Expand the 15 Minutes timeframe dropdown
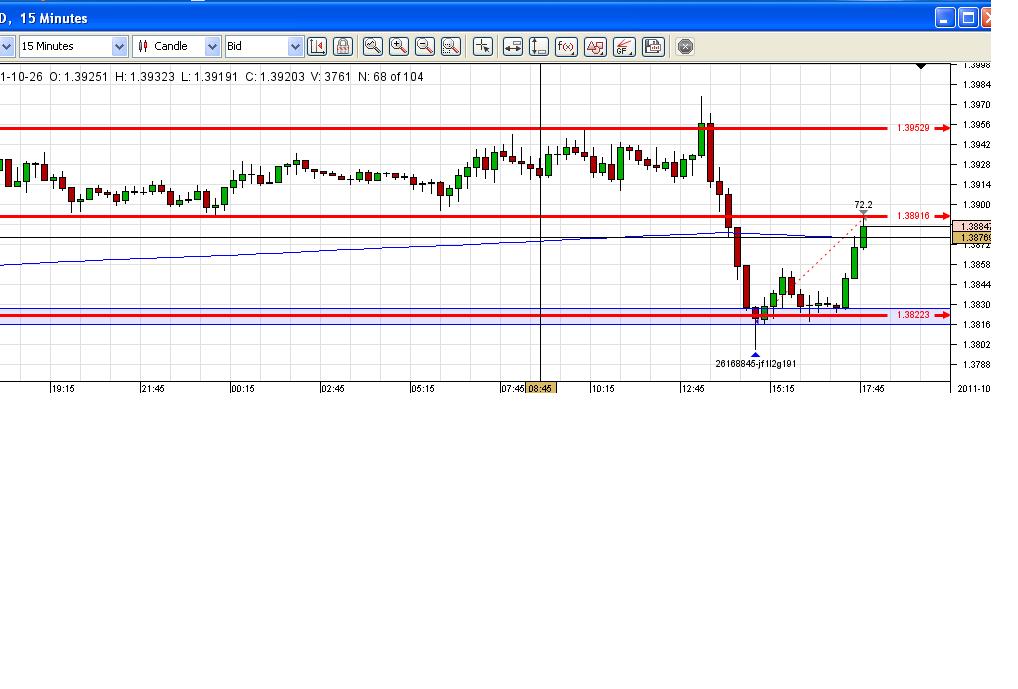The height and width of the screenshot is (689, 1018). 119,46
